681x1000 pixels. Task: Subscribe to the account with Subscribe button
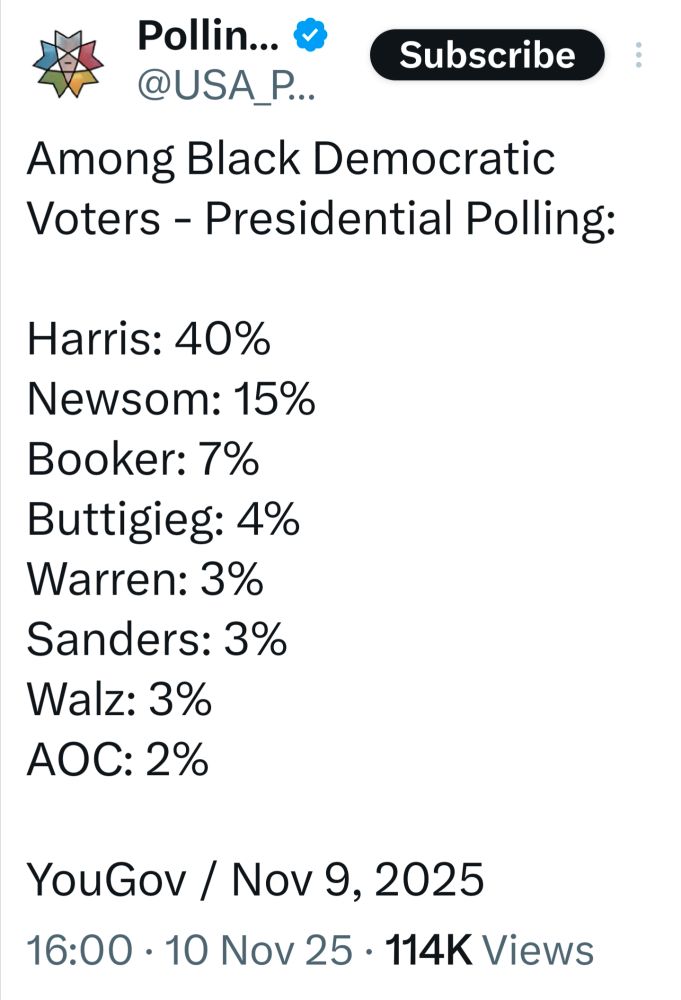pos(487,55)
